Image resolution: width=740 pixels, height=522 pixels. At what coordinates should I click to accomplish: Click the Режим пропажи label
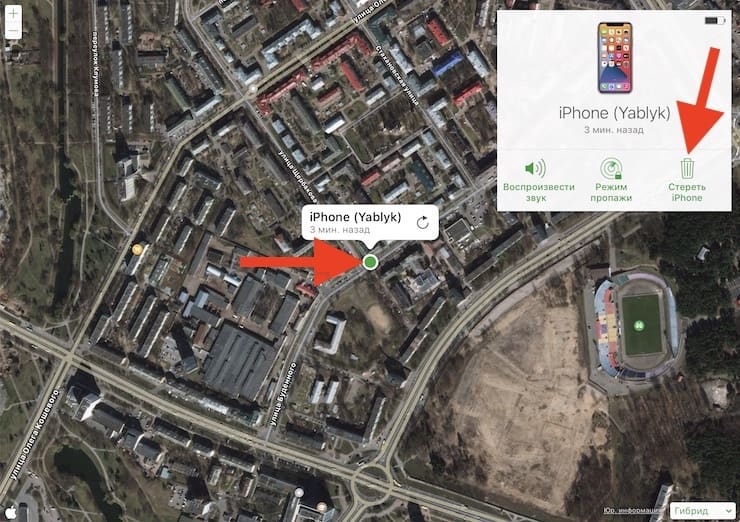(x=611, y=192)
